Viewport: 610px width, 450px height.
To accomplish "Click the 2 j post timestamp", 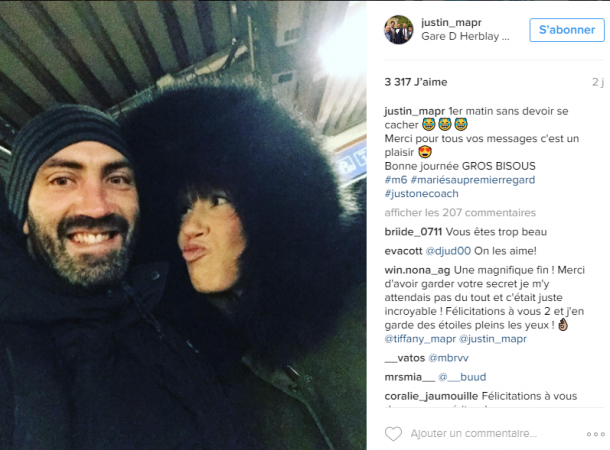I will coord(598,82).
